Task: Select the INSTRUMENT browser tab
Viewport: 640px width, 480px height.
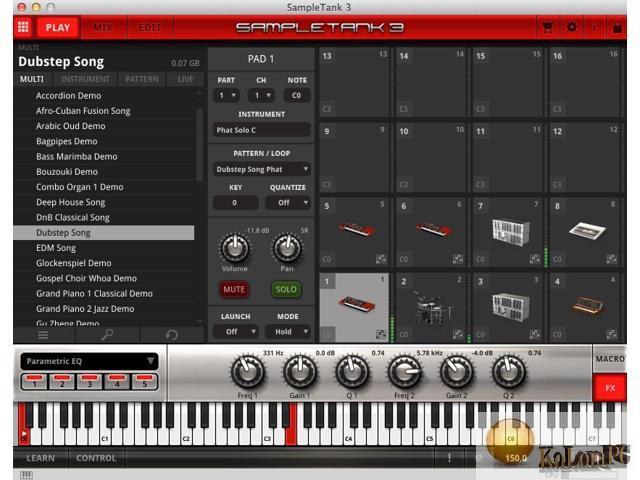Action: (x=85, y=79)
